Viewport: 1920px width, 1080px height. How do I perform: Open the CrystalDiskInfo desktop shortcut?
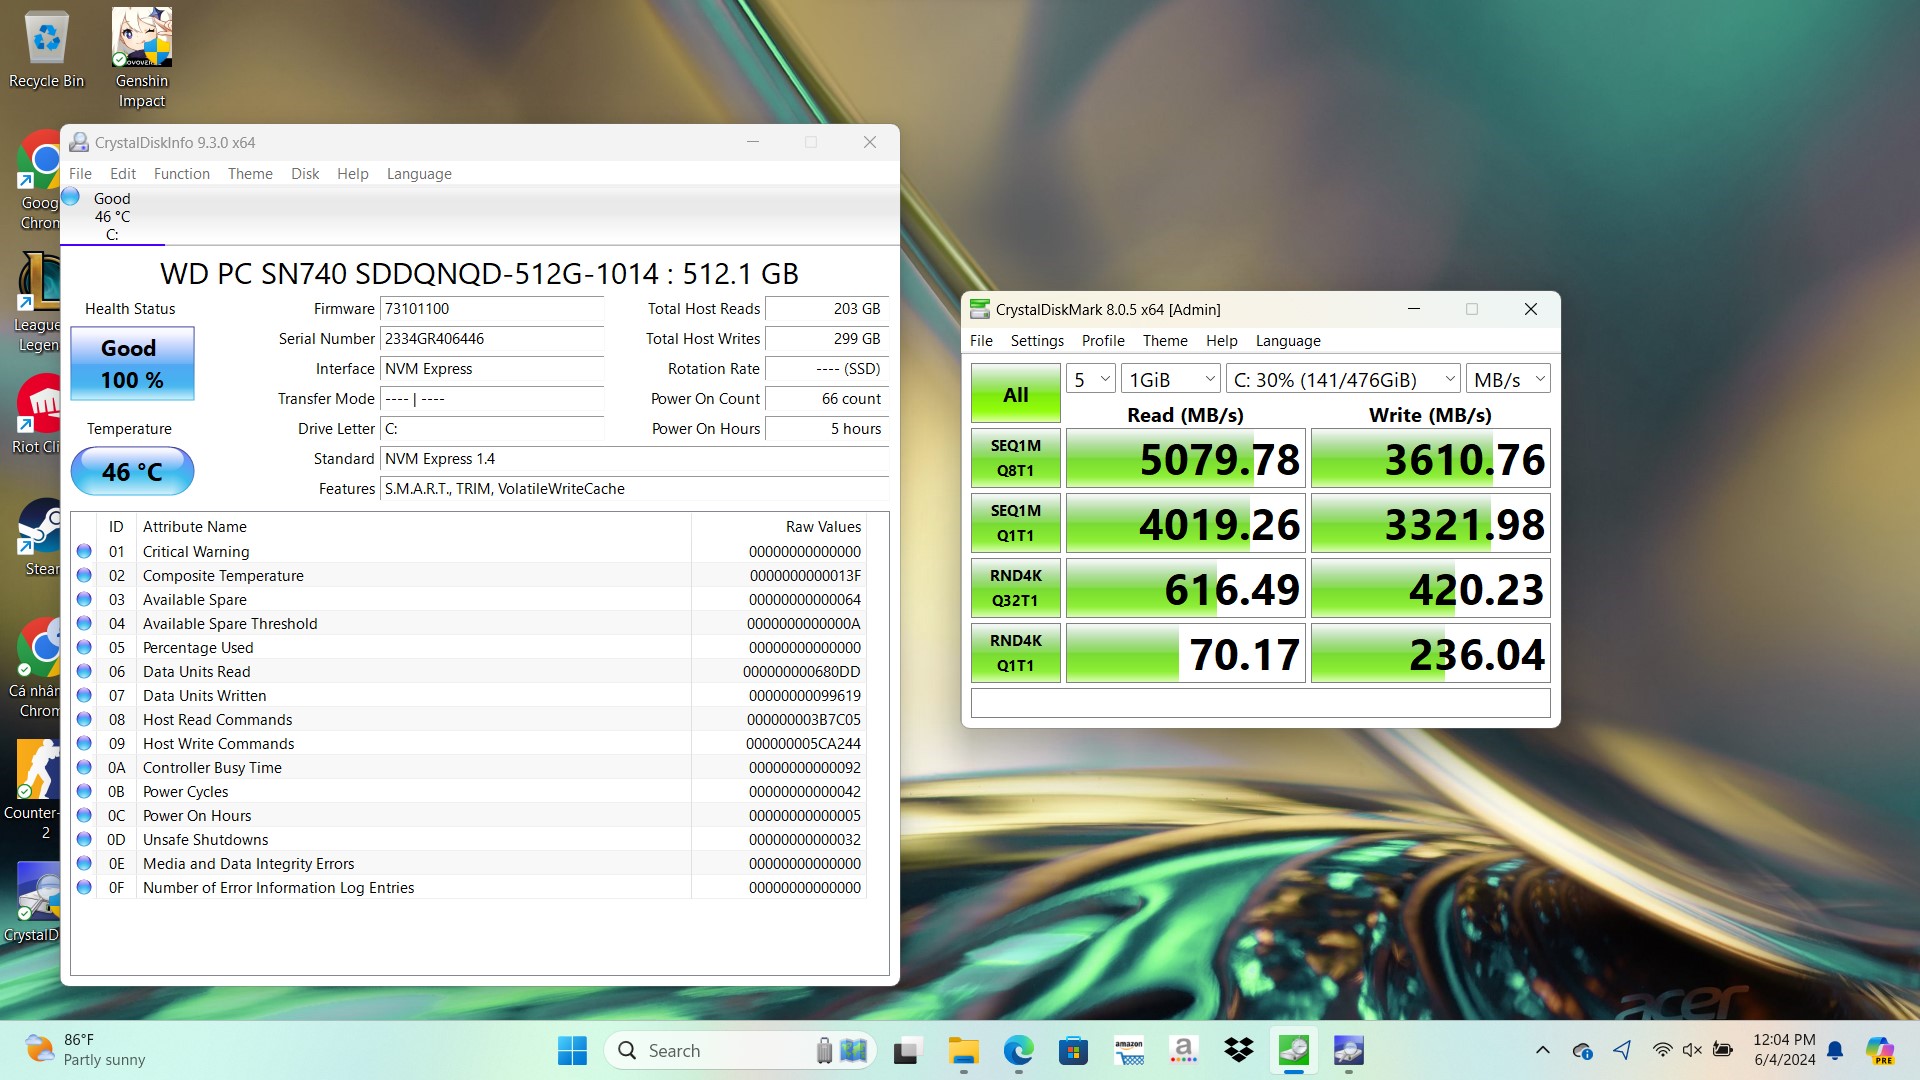(x=34, y=902)
